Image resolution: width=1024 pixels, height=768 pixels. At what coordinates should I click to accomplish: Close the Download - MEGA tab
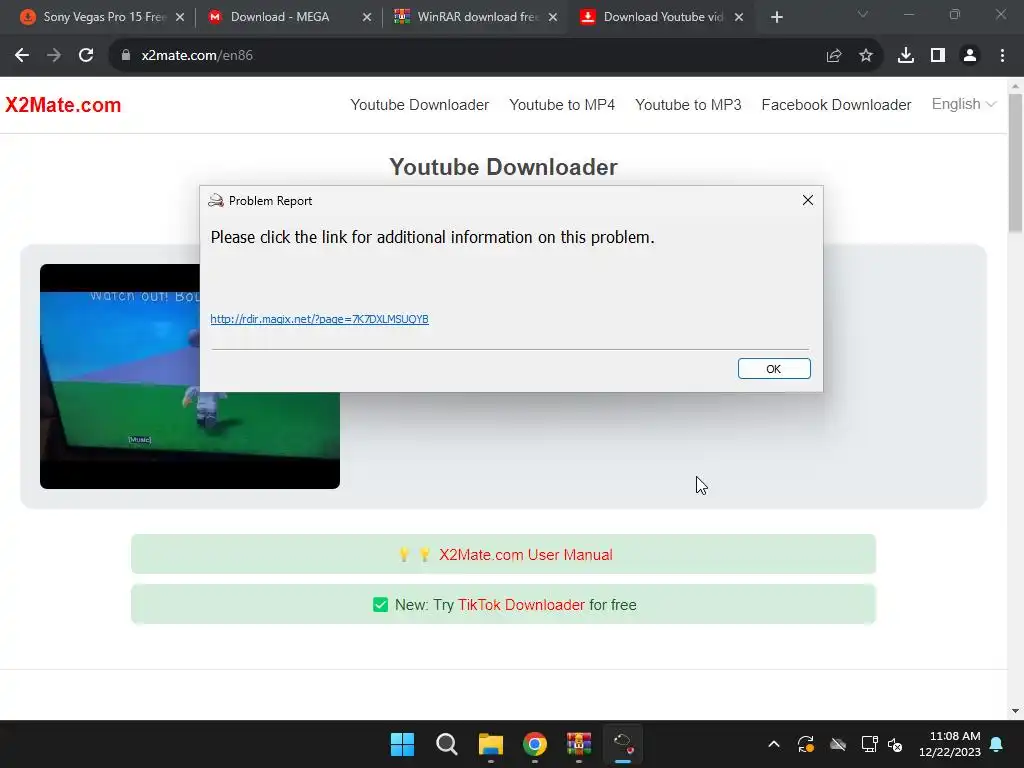point(367,17)
